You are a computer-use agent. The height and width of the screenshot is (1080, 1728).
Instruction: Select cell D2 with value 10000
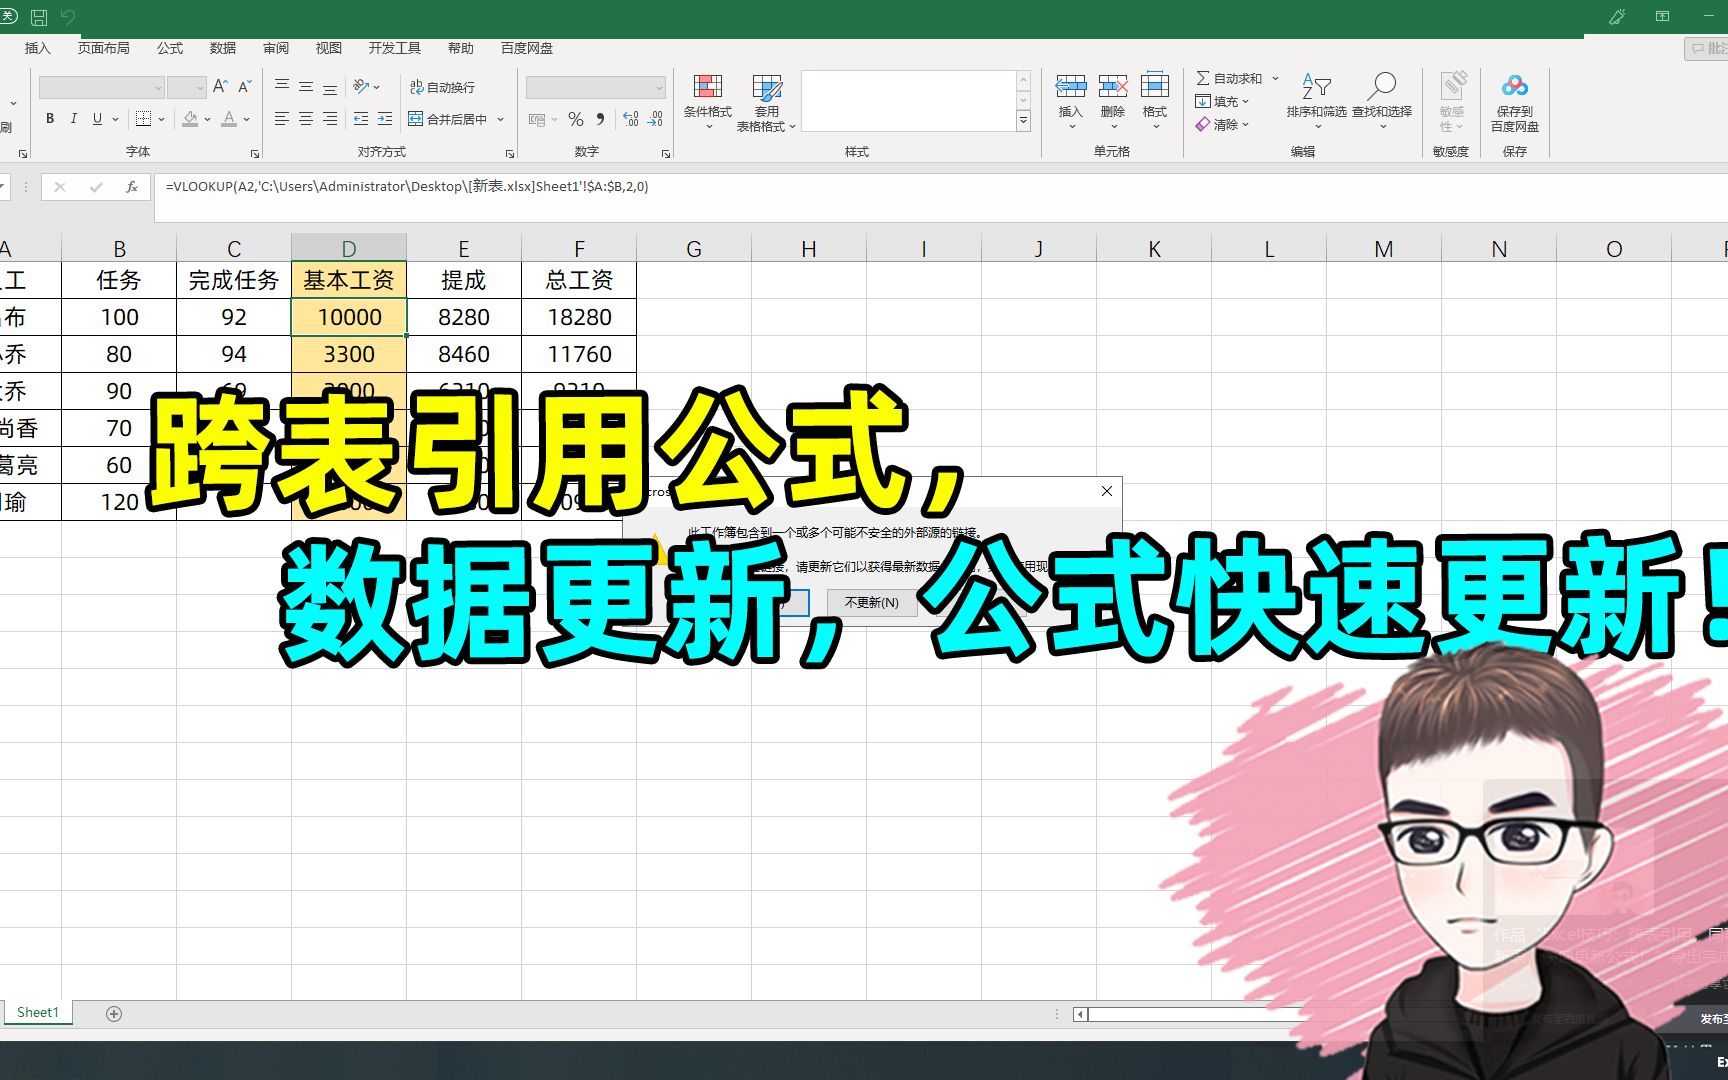(x=349, y=317)
